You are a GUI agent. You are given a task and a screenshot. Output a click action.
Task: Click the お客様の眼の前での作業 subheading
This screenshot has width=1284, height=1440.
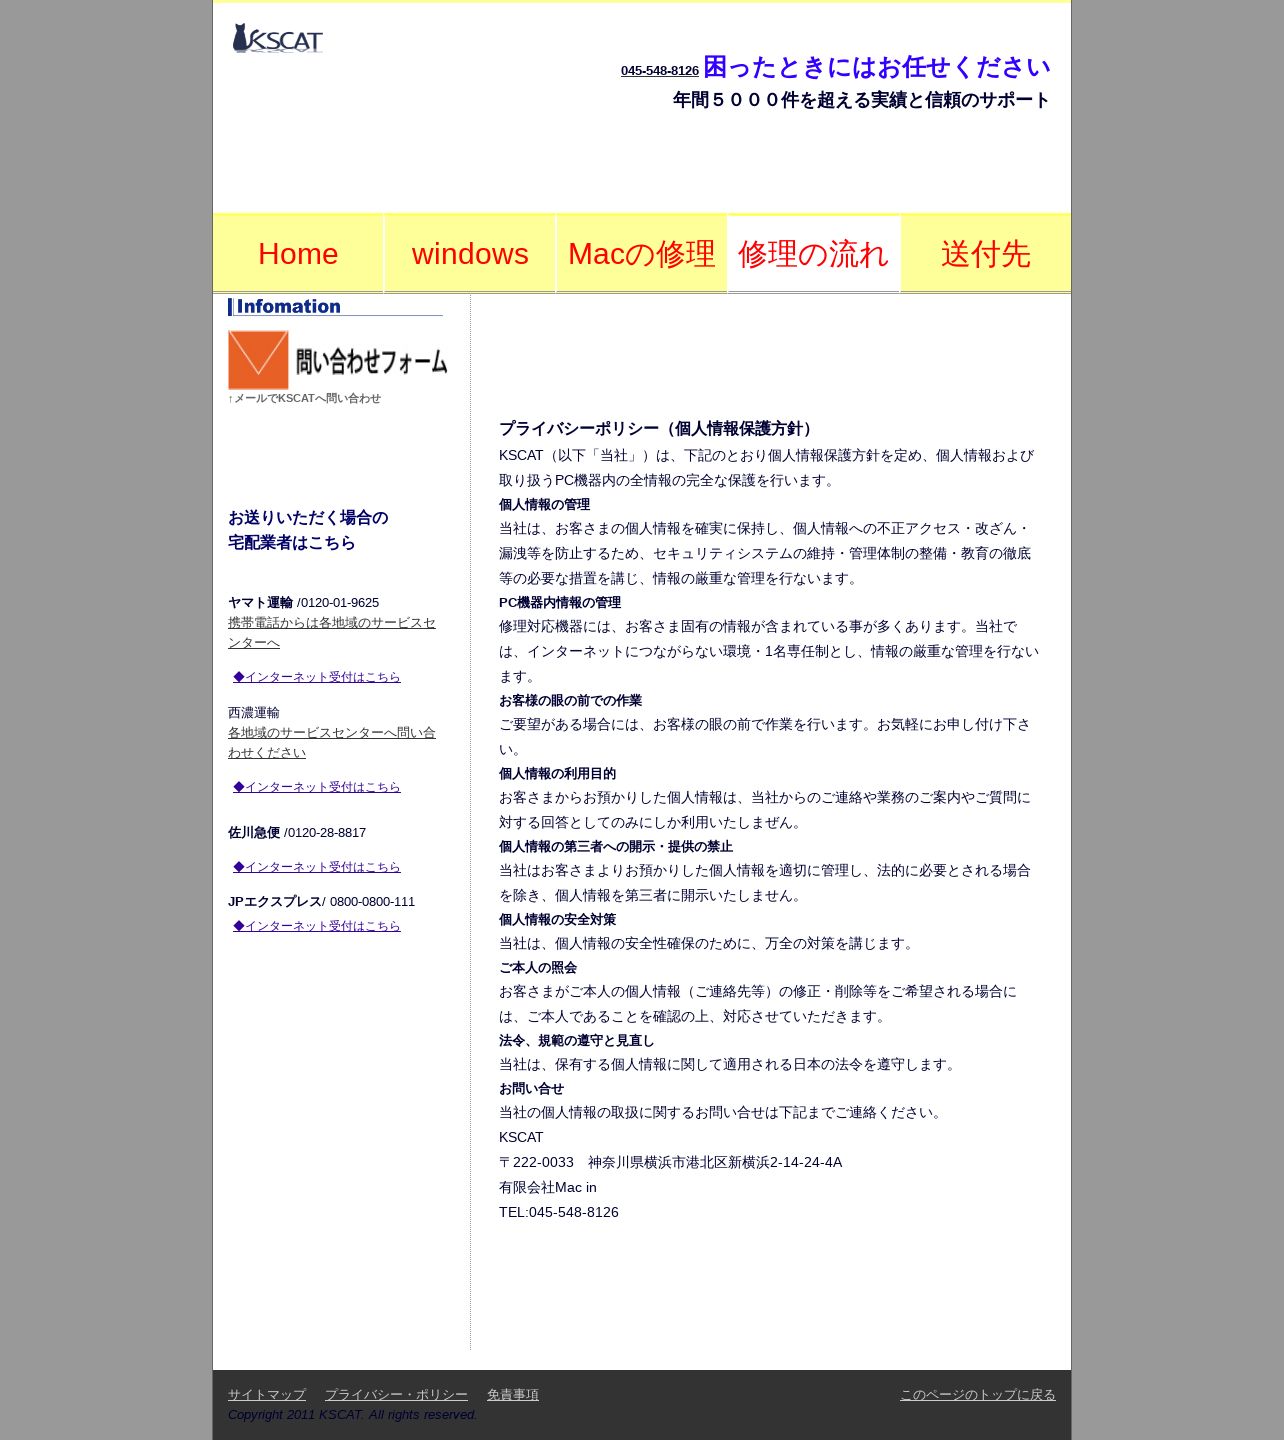pyautogui.click(x=570, y=701)
